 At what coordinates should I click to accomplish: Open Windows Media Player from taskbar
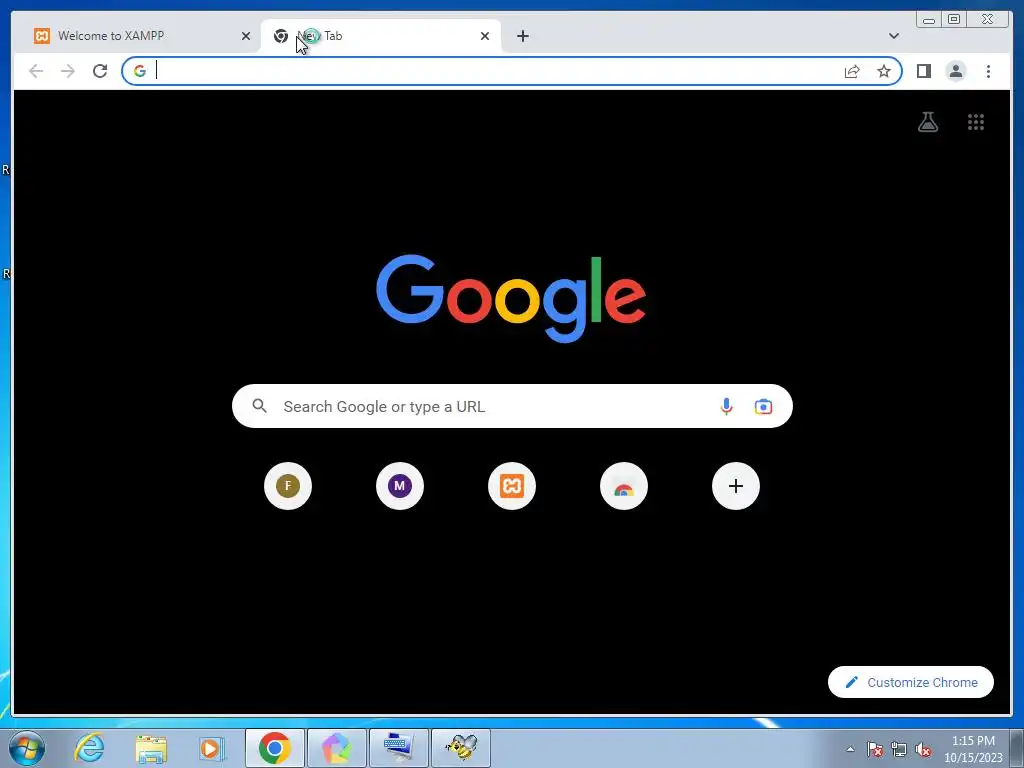[211, 748]
